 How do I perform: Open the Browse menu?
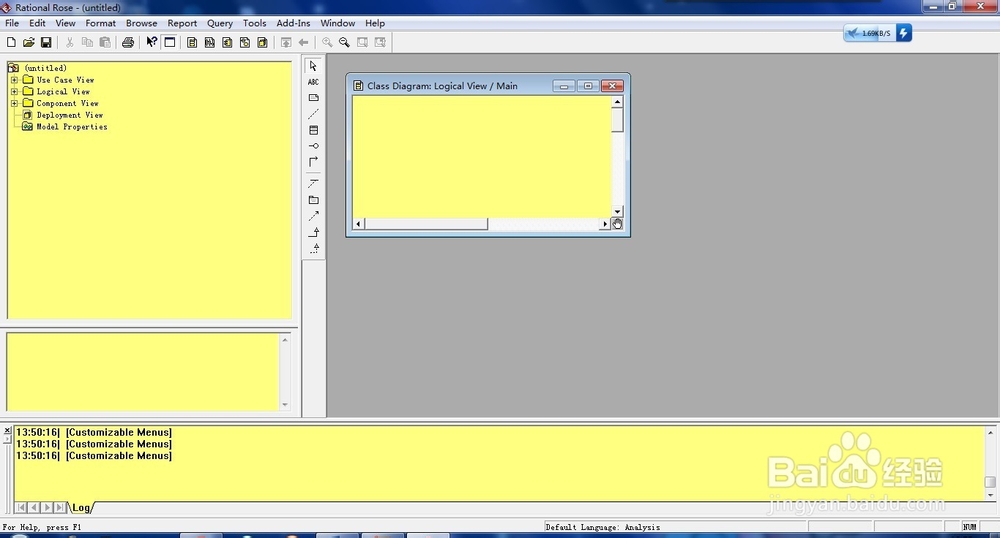pyautogui.click(x=142, y=23)
